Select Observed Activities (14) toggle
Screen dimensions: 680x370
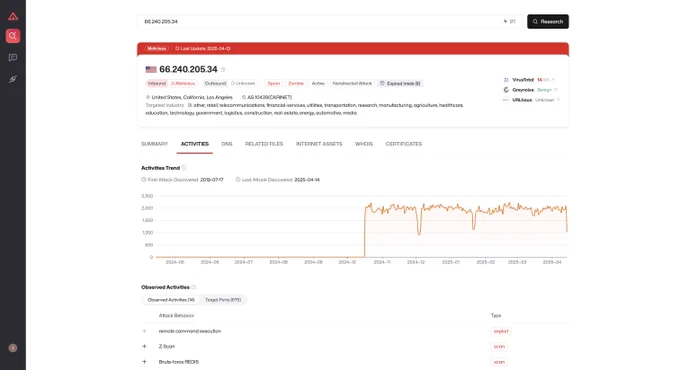coord(171,300)
